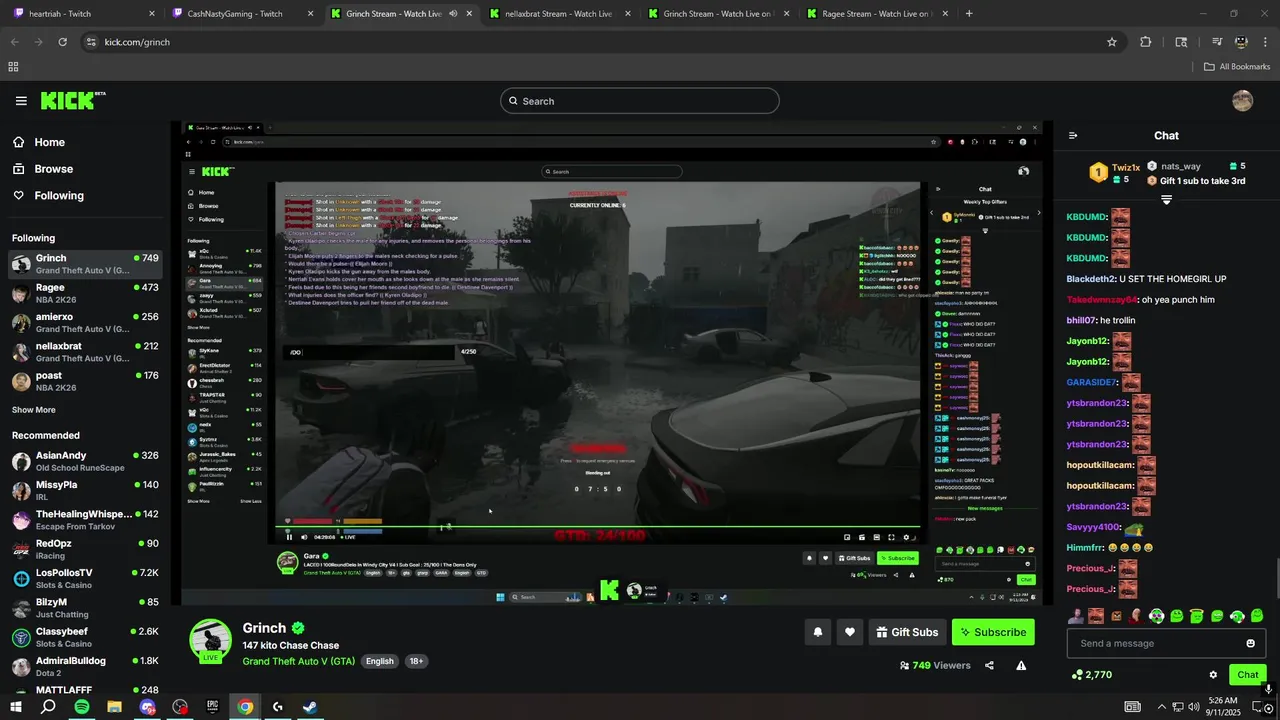Open Grinch streamer avatar with LIVE badge
Screen dimensions: 1280x720
tap(210, 640)
